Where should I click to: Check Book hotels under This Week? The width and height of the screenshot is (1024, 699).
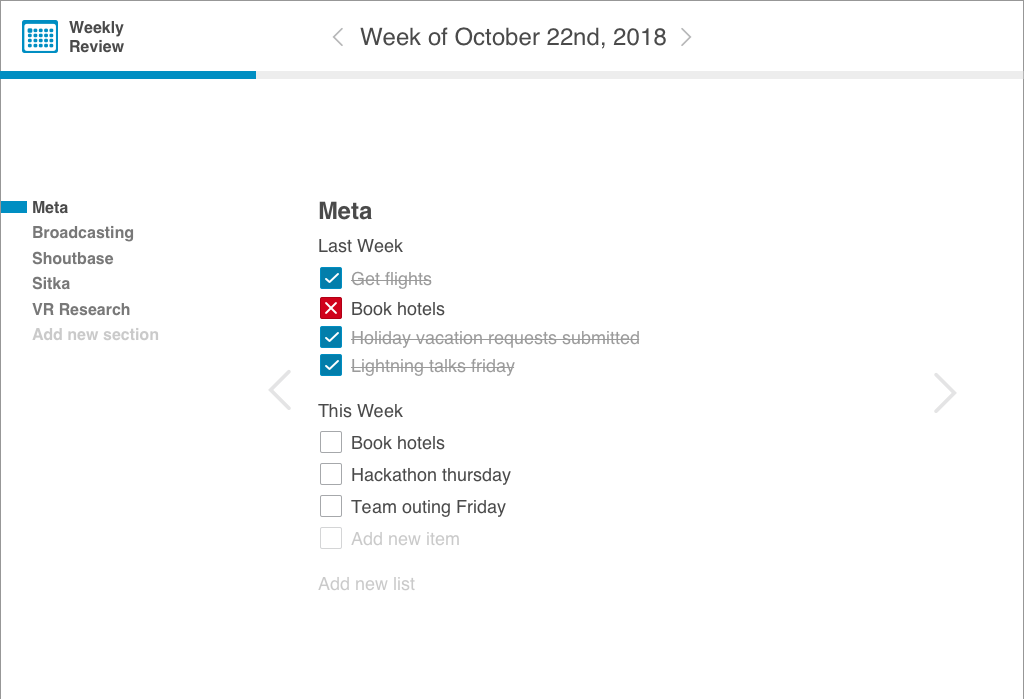(x=331, y=441)
